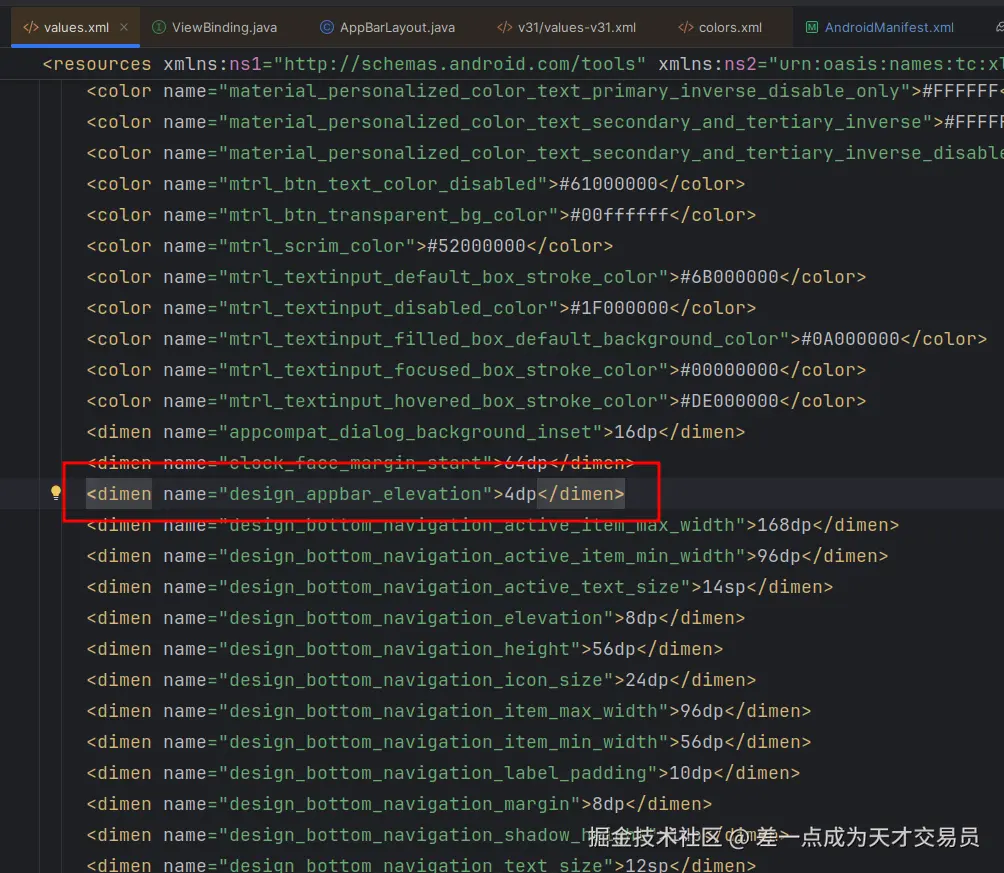This screenshot has height=873, width=1004.
Task: Click design_bottom_navigation_active_text_size line
Action: click(x=460, y=587)
